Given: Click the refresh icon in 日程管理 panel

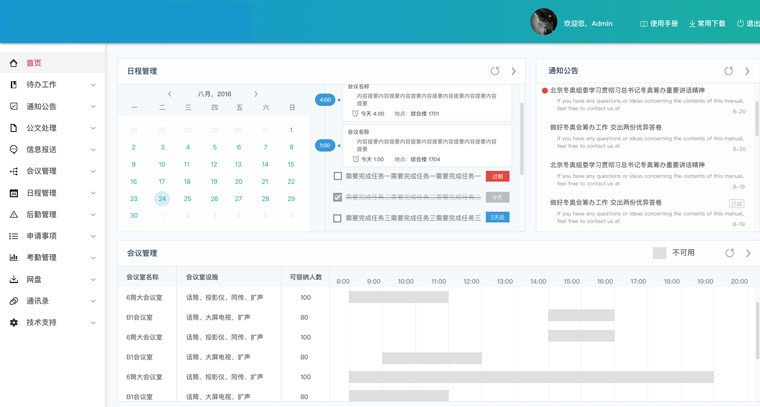Looking at the screenshot, I should click(495, 71).
